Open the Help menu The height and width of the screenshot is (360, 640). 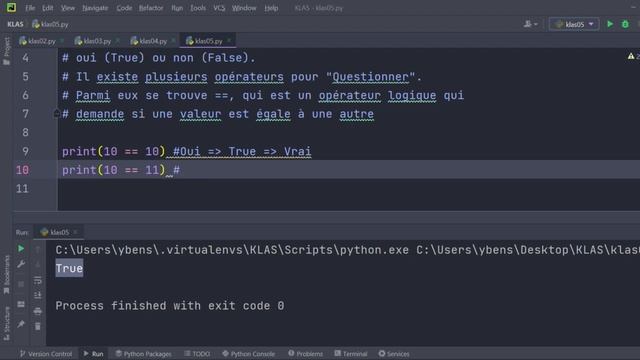(271, 8)
